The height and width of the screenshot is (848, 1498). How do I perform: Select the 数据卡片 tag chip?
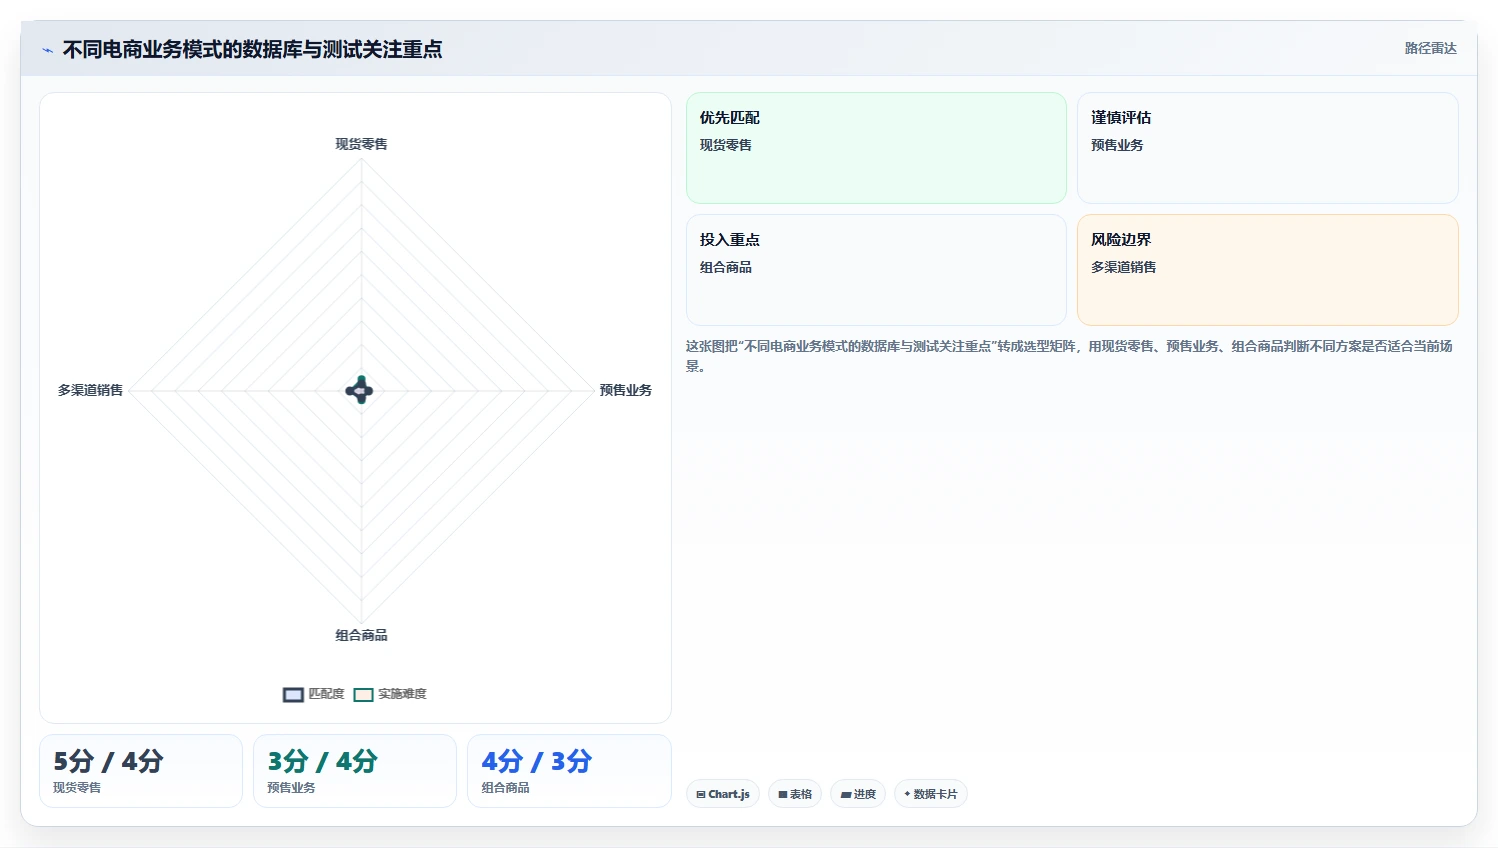click(x=931, y=794)
